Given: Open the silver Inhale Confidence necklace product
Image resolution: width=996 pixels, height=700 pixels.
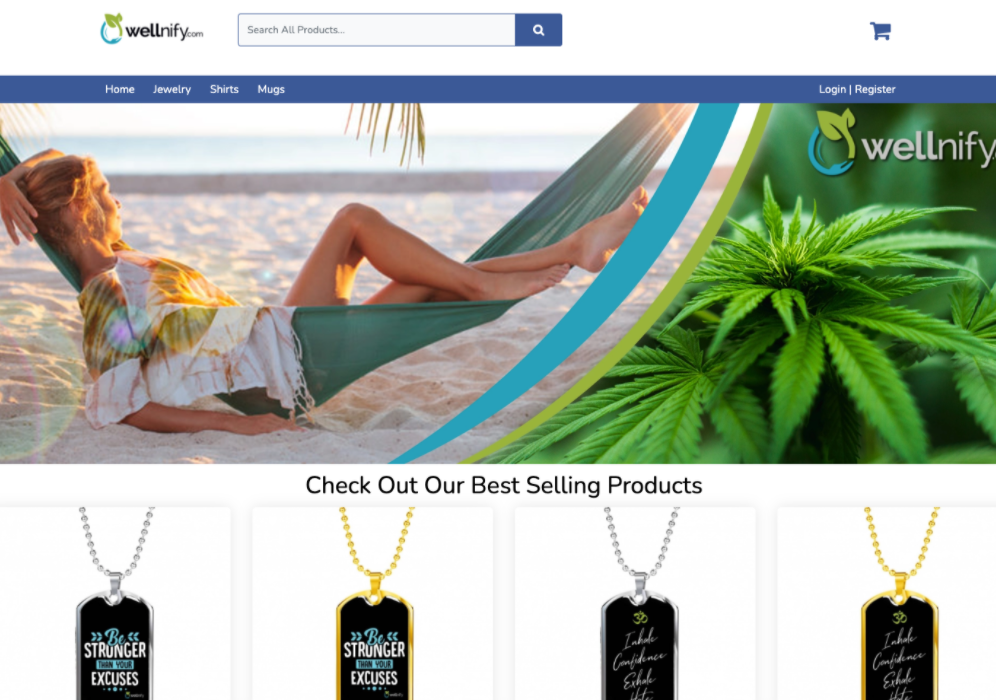Looking at the screenshot, I should tap(635, 603).
